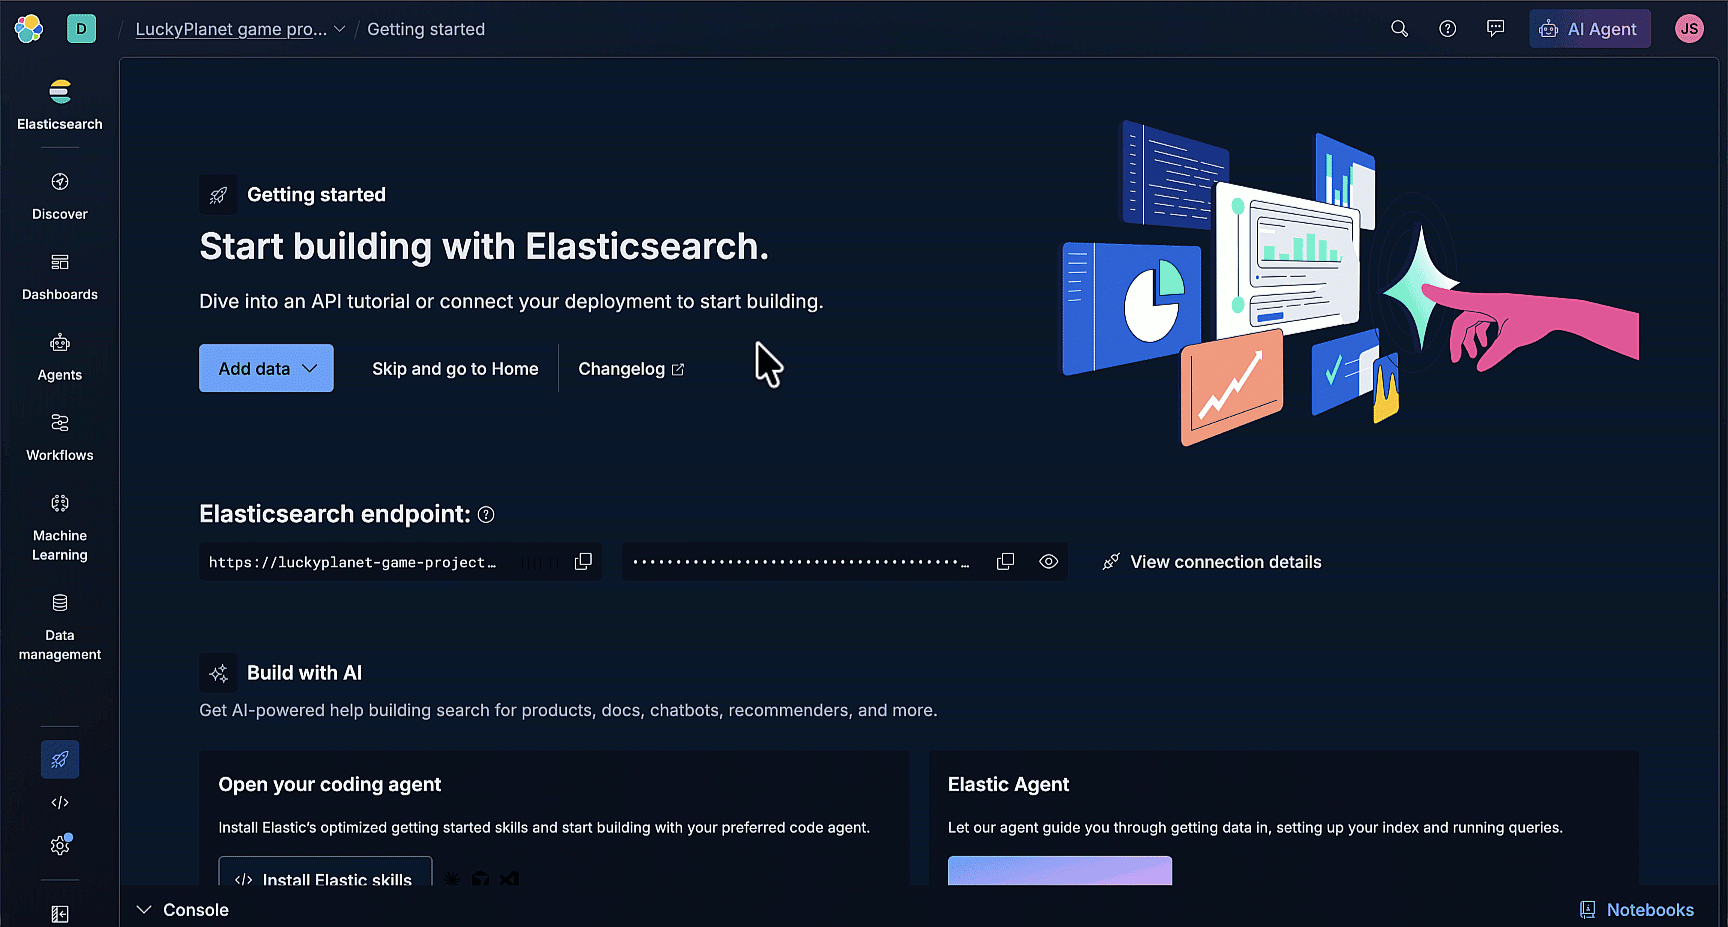
Task: Open the search magnifier icon
Action: [1399, 29]
